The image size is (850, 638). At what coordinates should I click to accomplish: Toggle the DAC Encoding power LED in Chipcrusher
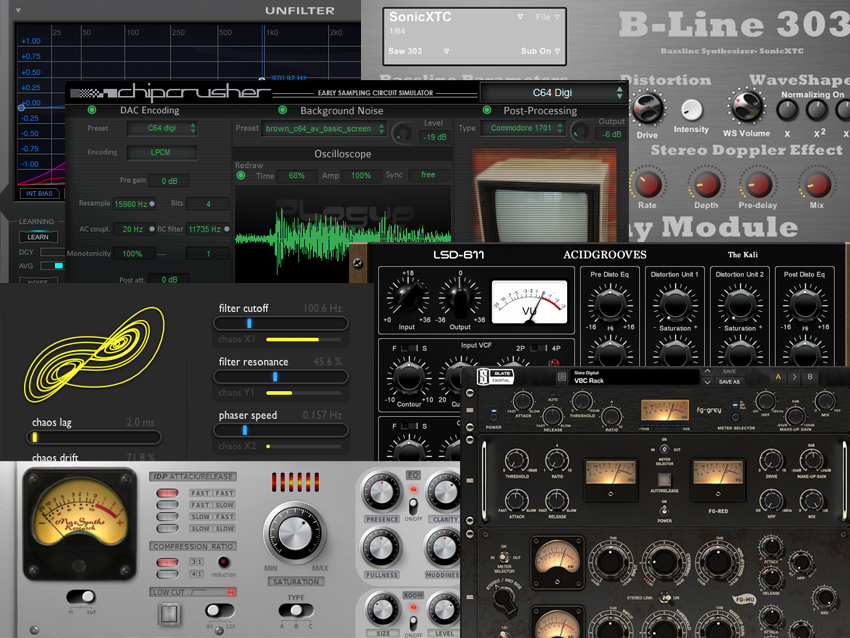92,110
